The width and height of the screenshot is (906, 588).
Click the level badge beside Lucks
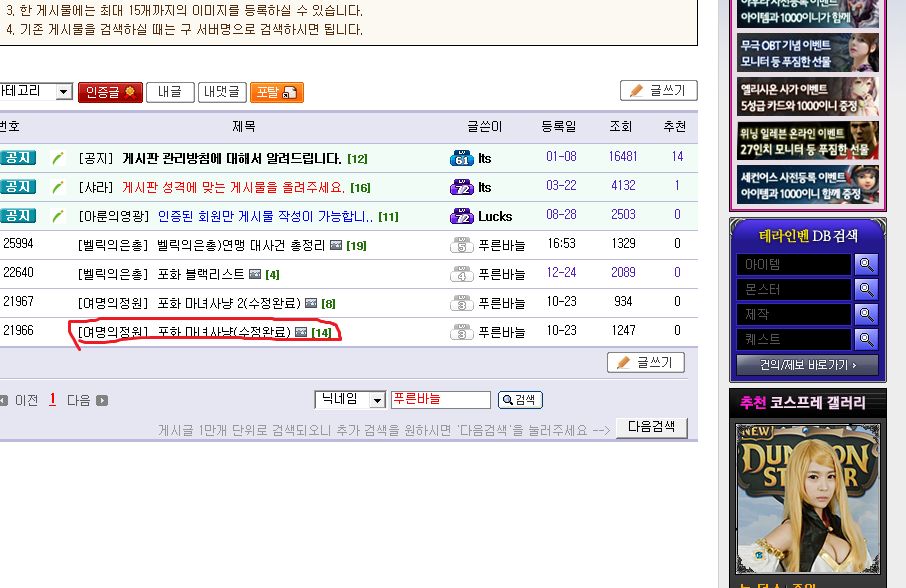point(461,216)
